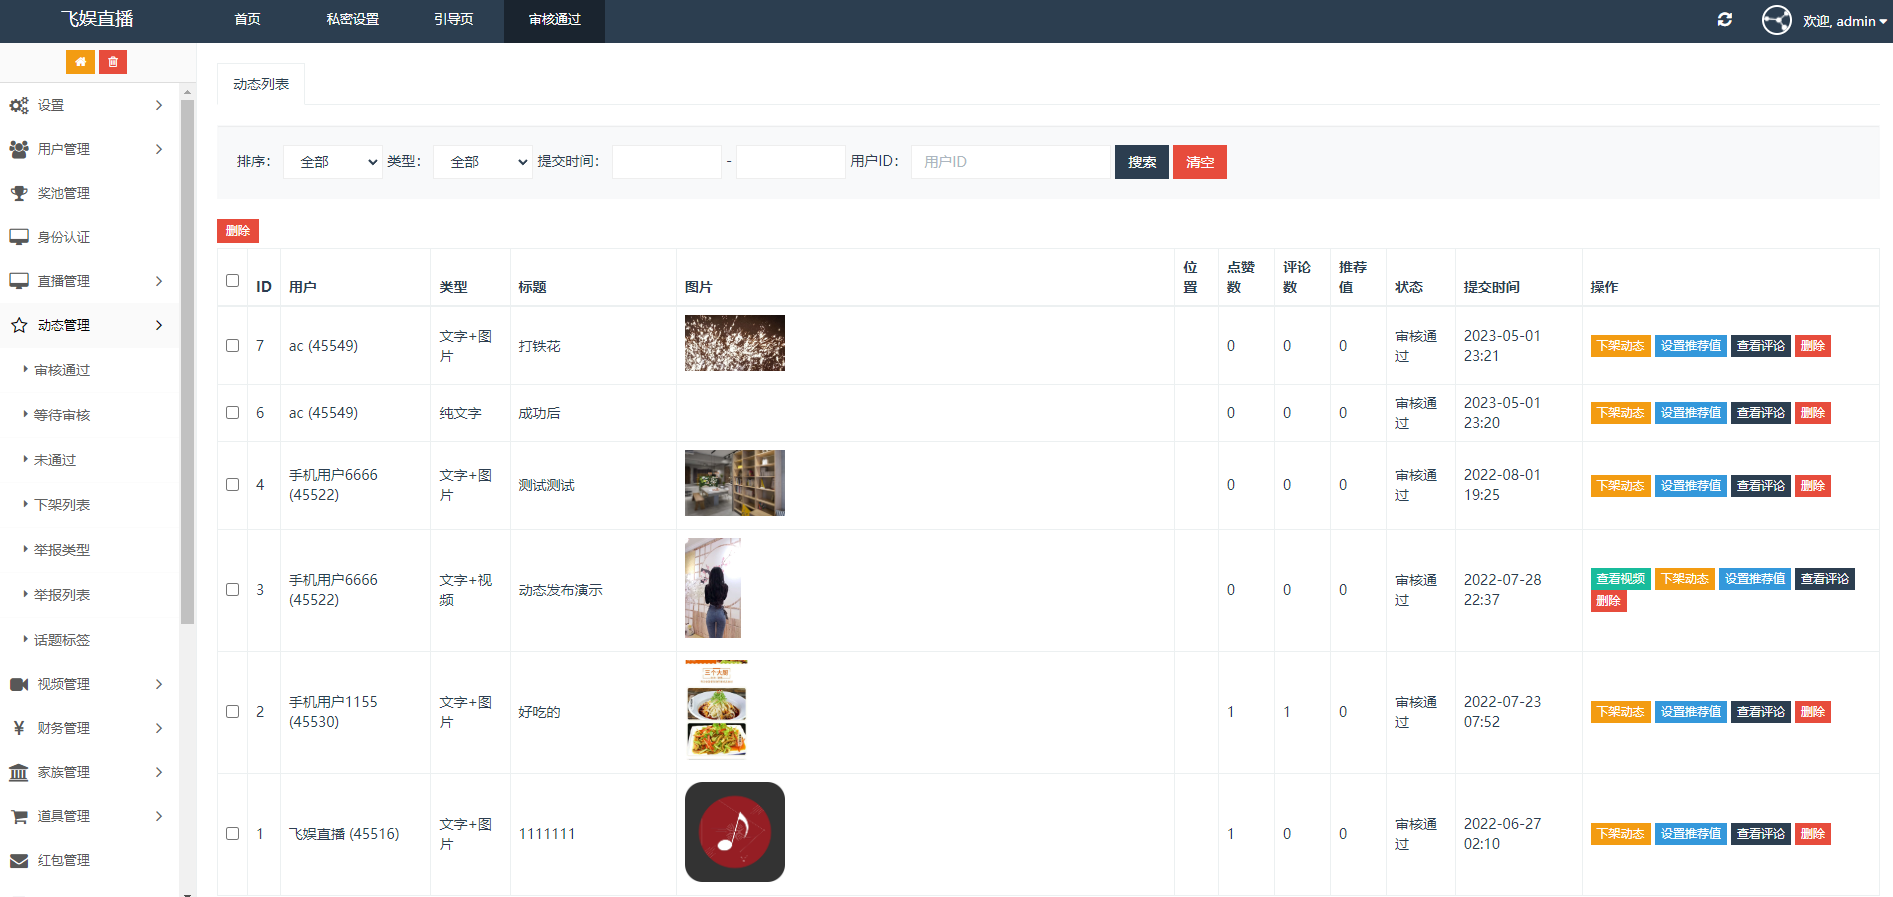
Task: Open the 首页 top tab
Action: [247, 20]
